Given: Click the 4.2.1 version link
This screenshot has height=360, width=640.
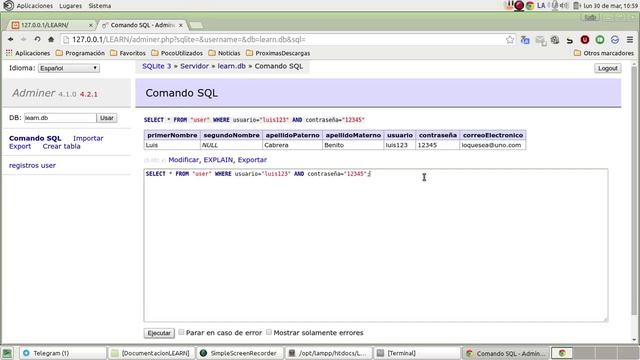Looking at the screenshot, I should (89, 94).
